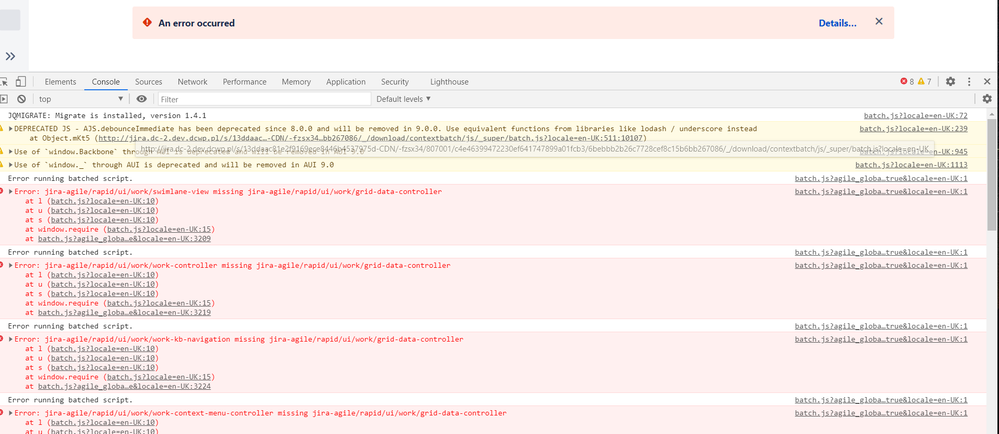Expand the work-controller missing module error
This screenshot has width=999, height=434.
coord(10,265)
